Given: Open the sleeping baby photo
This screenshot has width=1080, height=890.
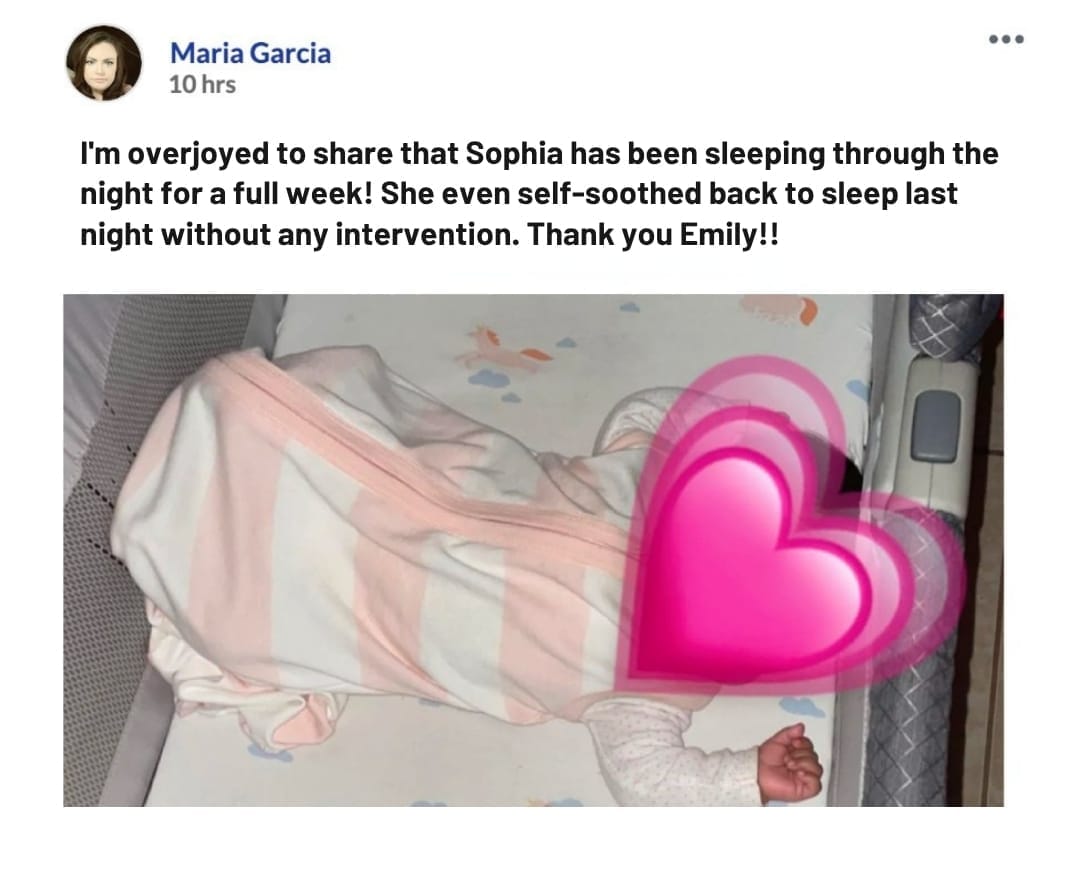Looking at the screenshot, I should point(533,550).
